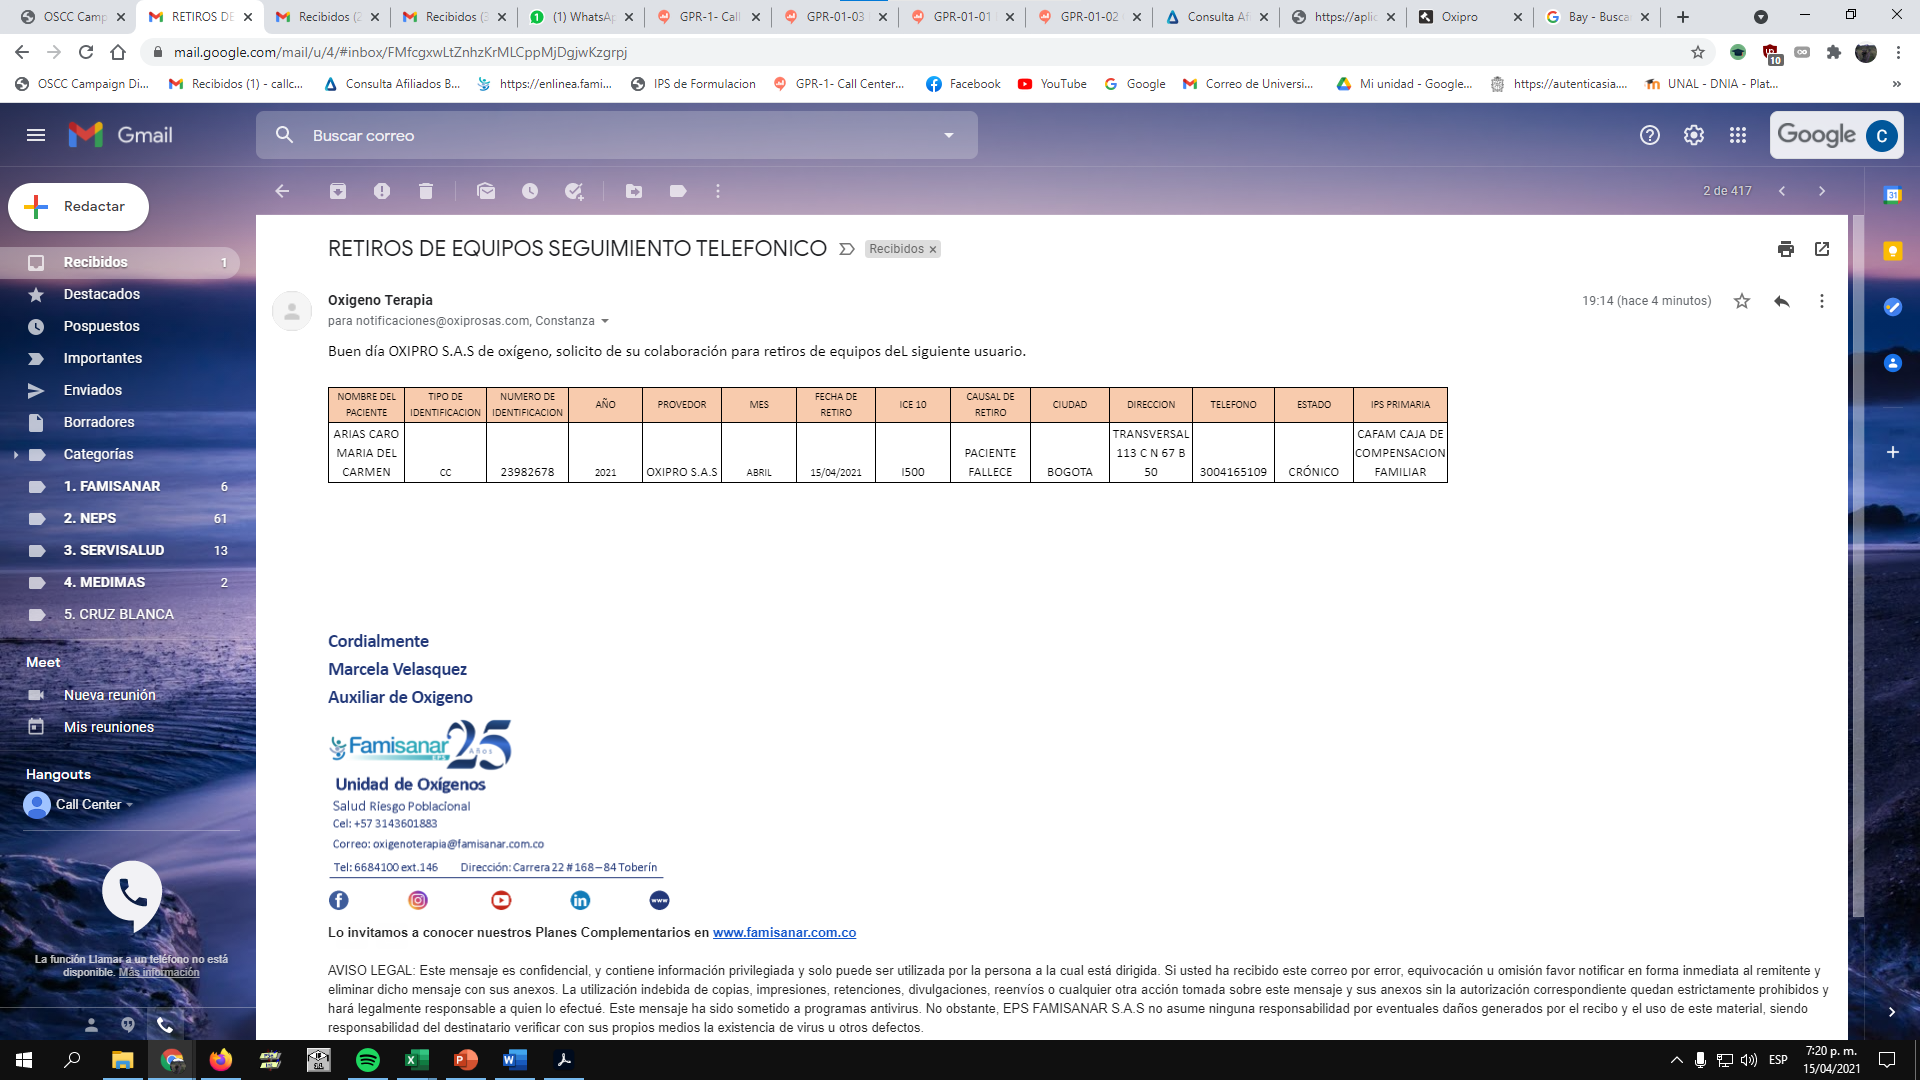The width and height of the screenshot is (1920, 1080).
Task: Open Gmail settings gear
Action: click(1694, 135)
